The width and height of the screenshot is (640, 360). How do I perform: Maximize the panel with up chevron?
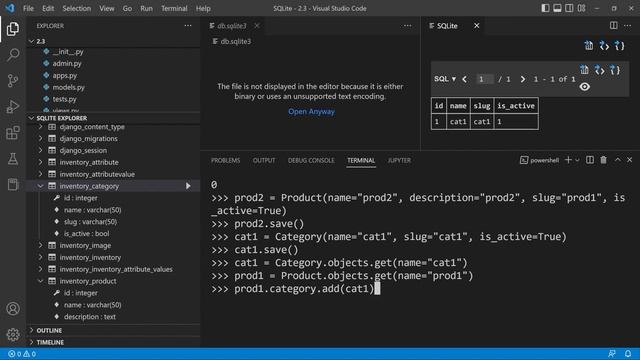click(618, 160)
